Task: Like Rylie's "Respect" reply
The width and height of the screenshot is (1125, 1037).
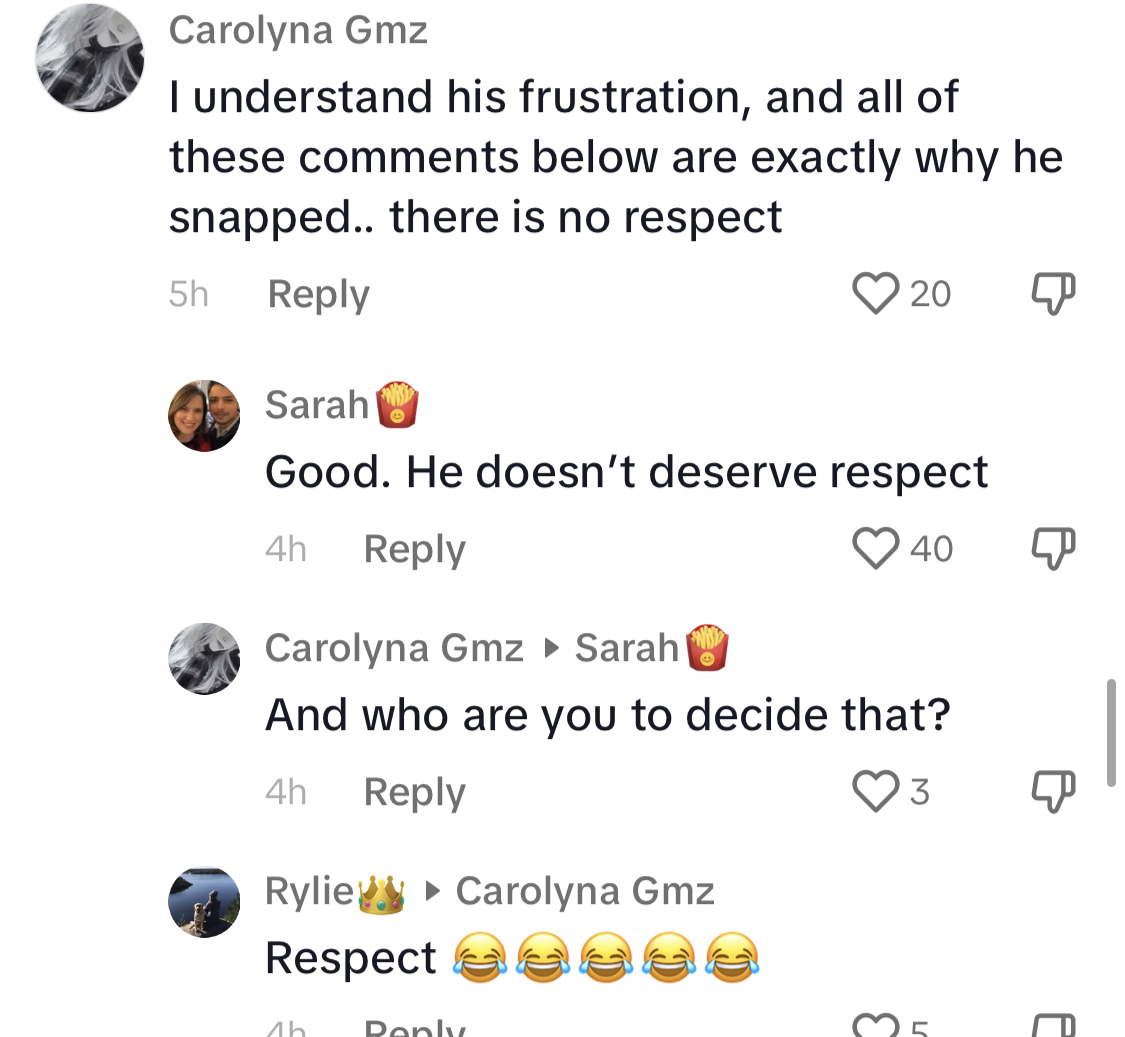Action: point(875,1026)
